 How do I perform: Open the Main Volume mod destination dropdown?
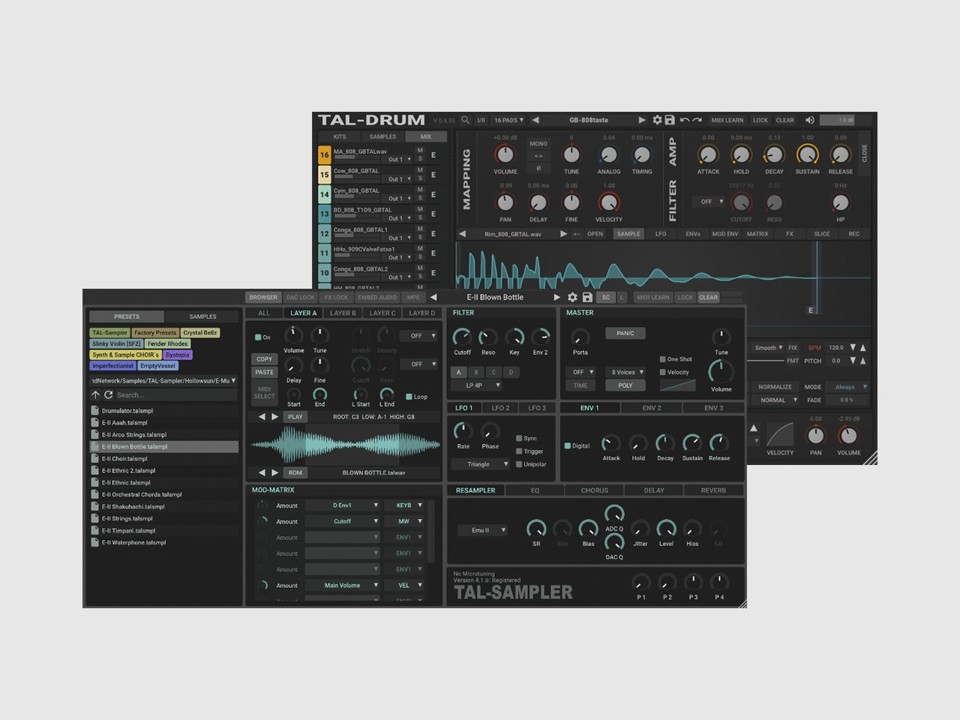pos(343,585)
